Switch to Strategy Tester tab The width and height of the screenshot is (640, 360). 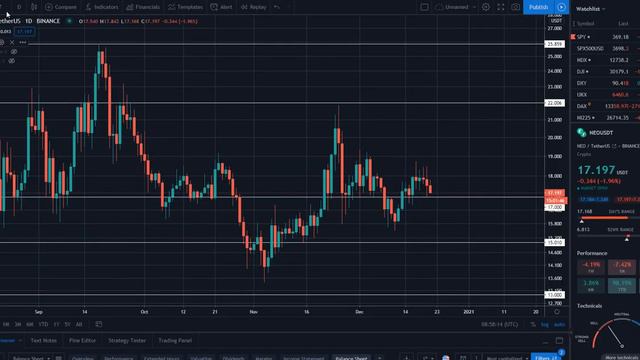pos(127,340)
